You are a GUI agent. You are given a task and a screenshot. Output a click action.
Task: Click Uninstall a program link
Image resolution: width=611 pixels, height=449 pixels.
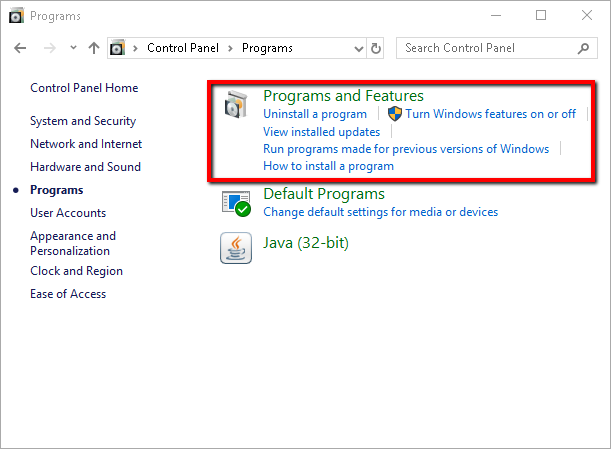(314, 114)
